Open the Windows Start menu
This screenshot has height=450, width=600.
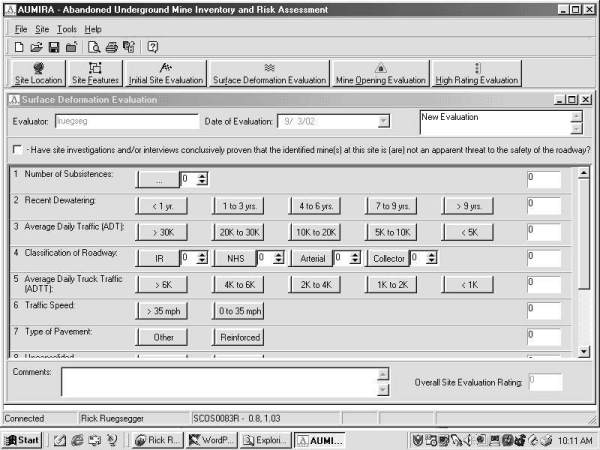[22, 440]
